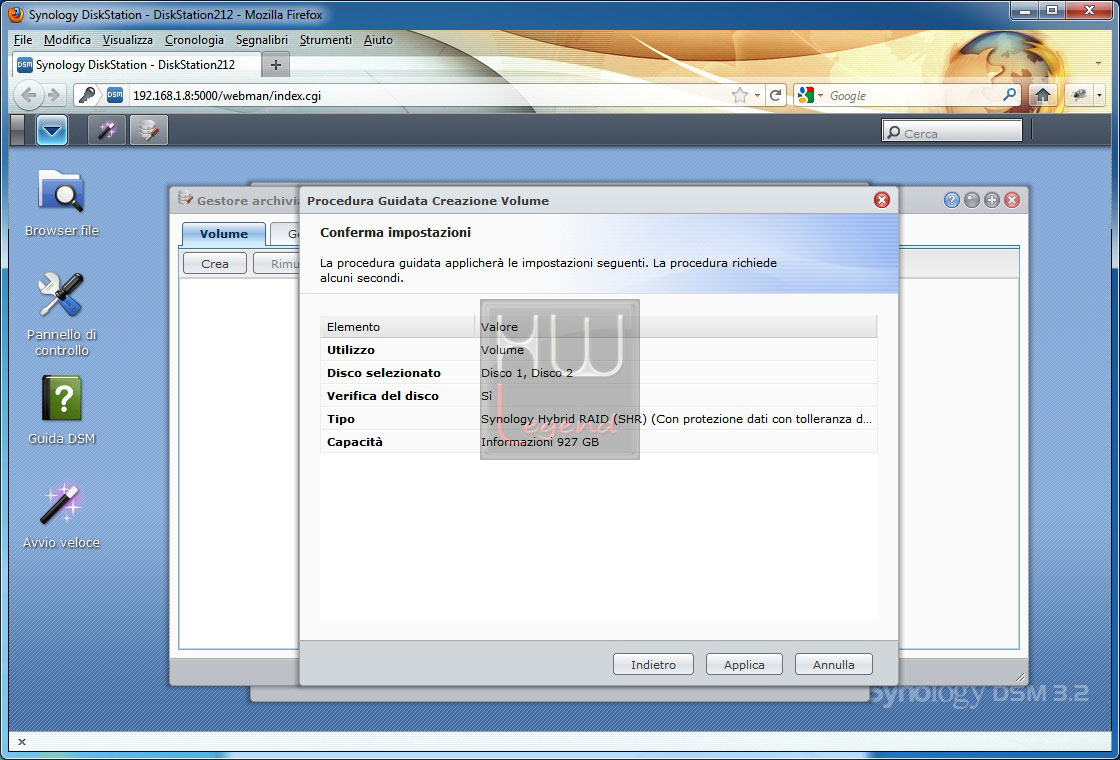Open the list all tabs dropdown arrow

click(1098, 64)
